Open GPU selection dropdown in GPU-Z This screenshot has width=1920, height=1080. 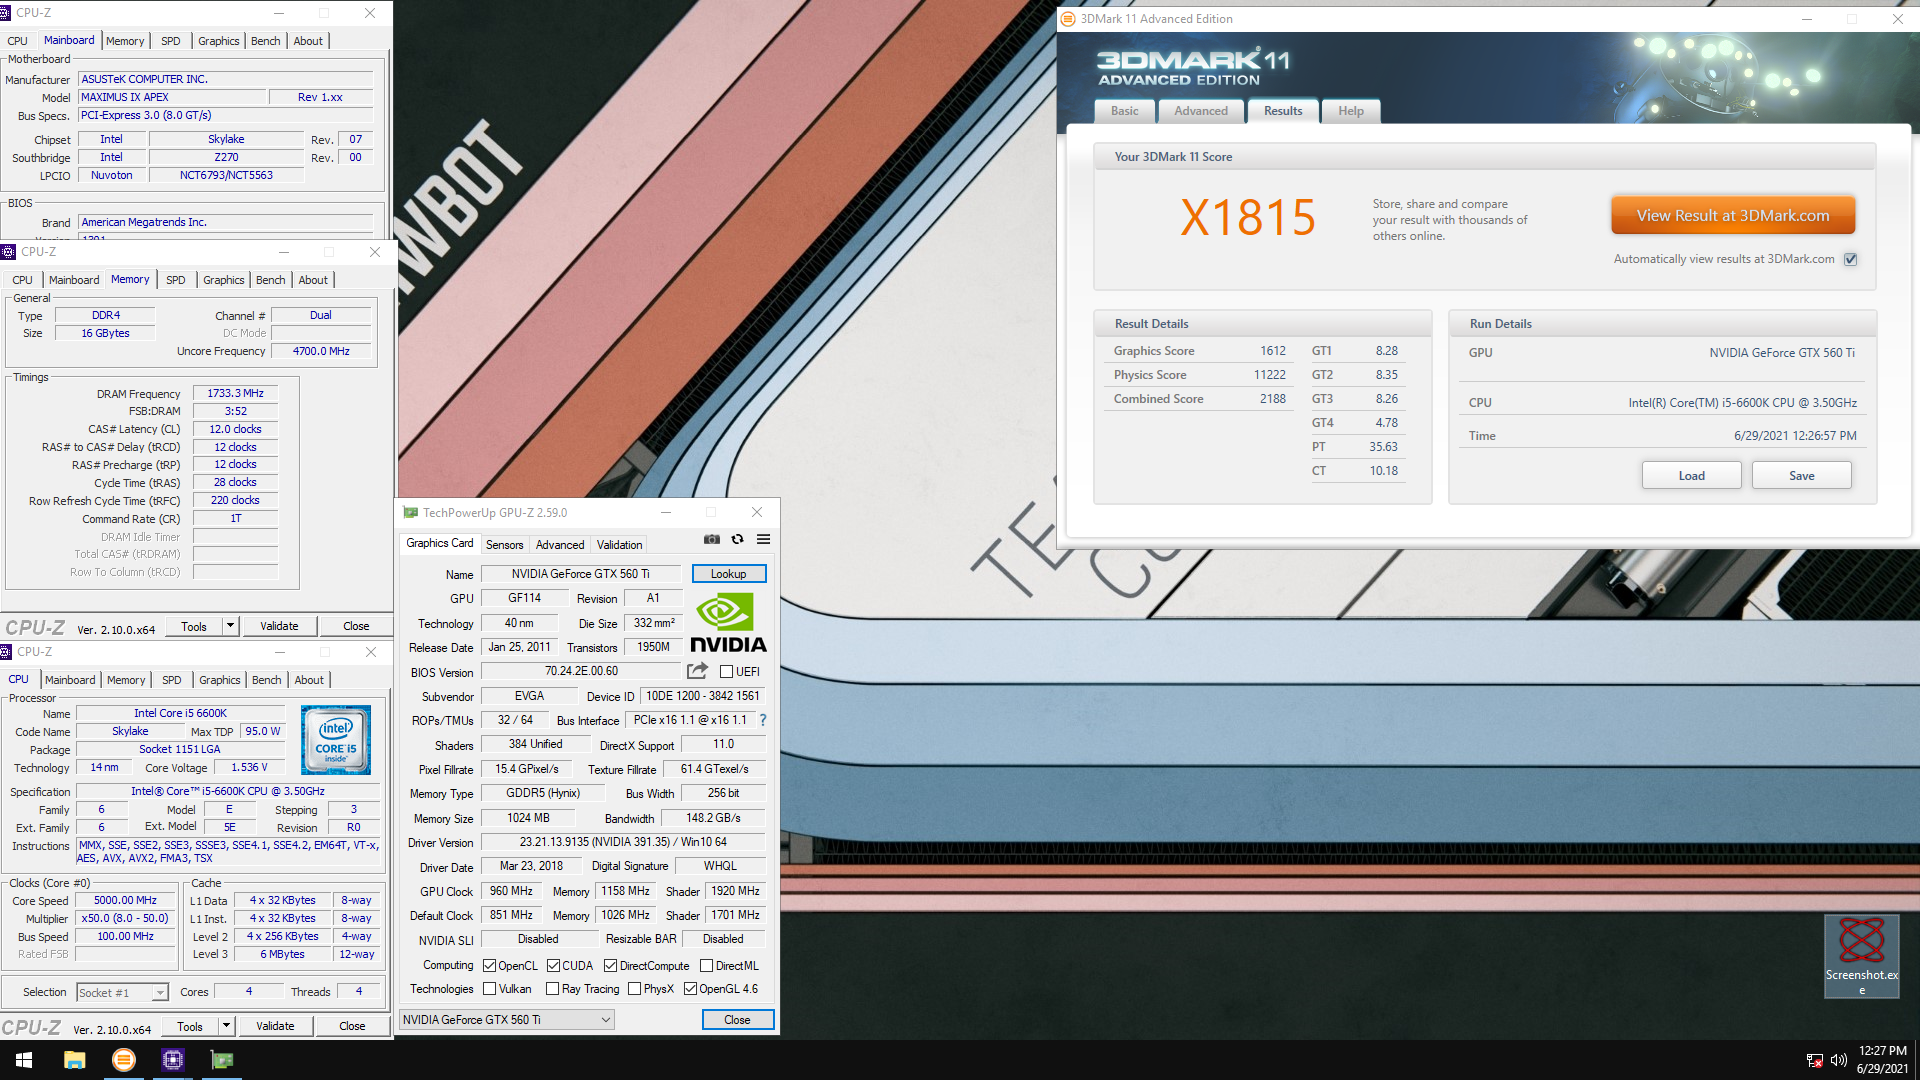pos(507,1020)
